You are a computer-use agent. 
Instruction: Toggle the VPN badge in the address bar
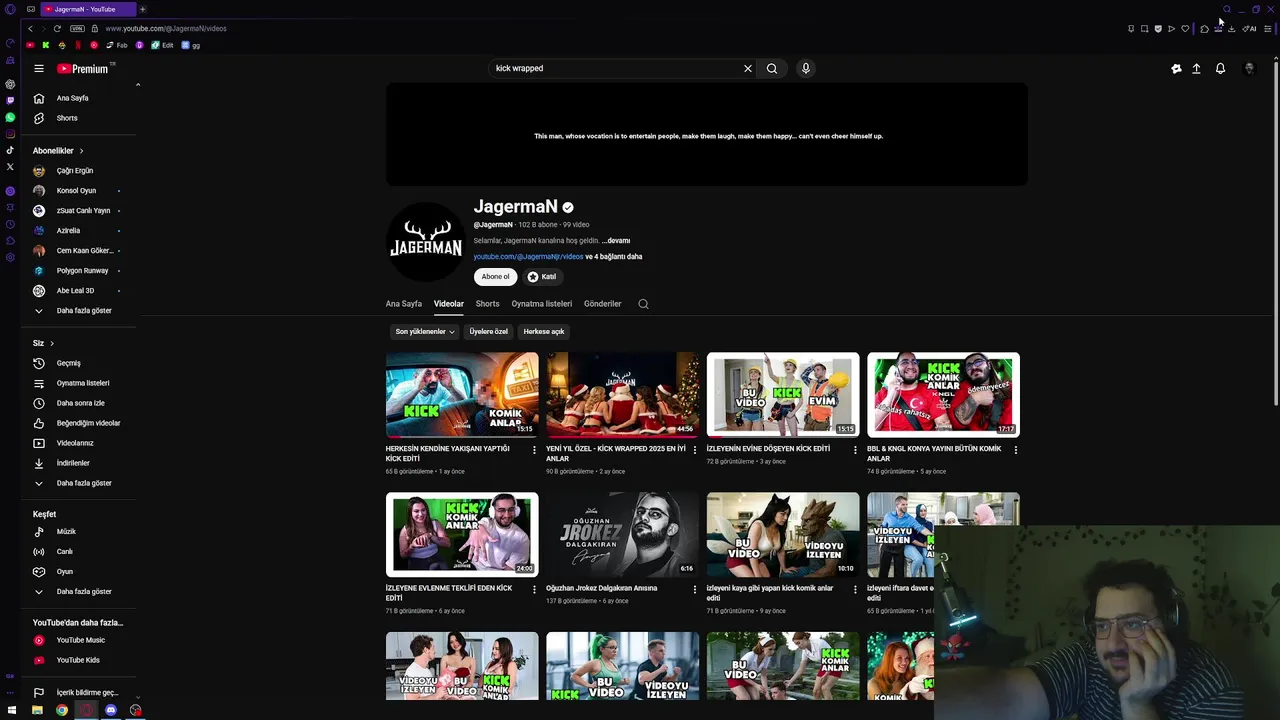pyautogui.click(x=77, y=28)
